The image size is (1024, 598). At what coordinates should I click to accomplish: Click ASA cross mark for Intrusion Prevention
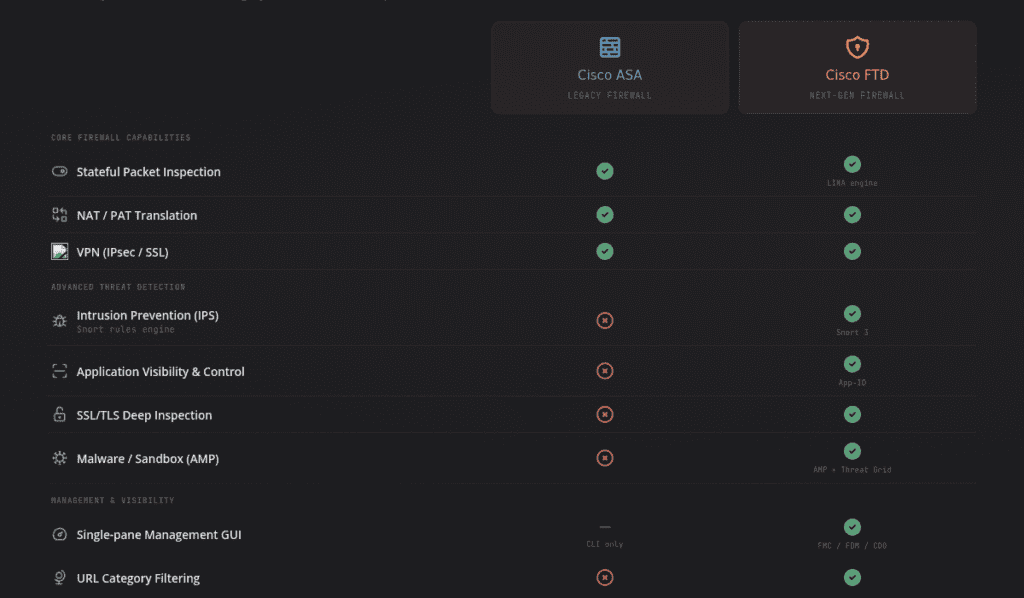605,321
